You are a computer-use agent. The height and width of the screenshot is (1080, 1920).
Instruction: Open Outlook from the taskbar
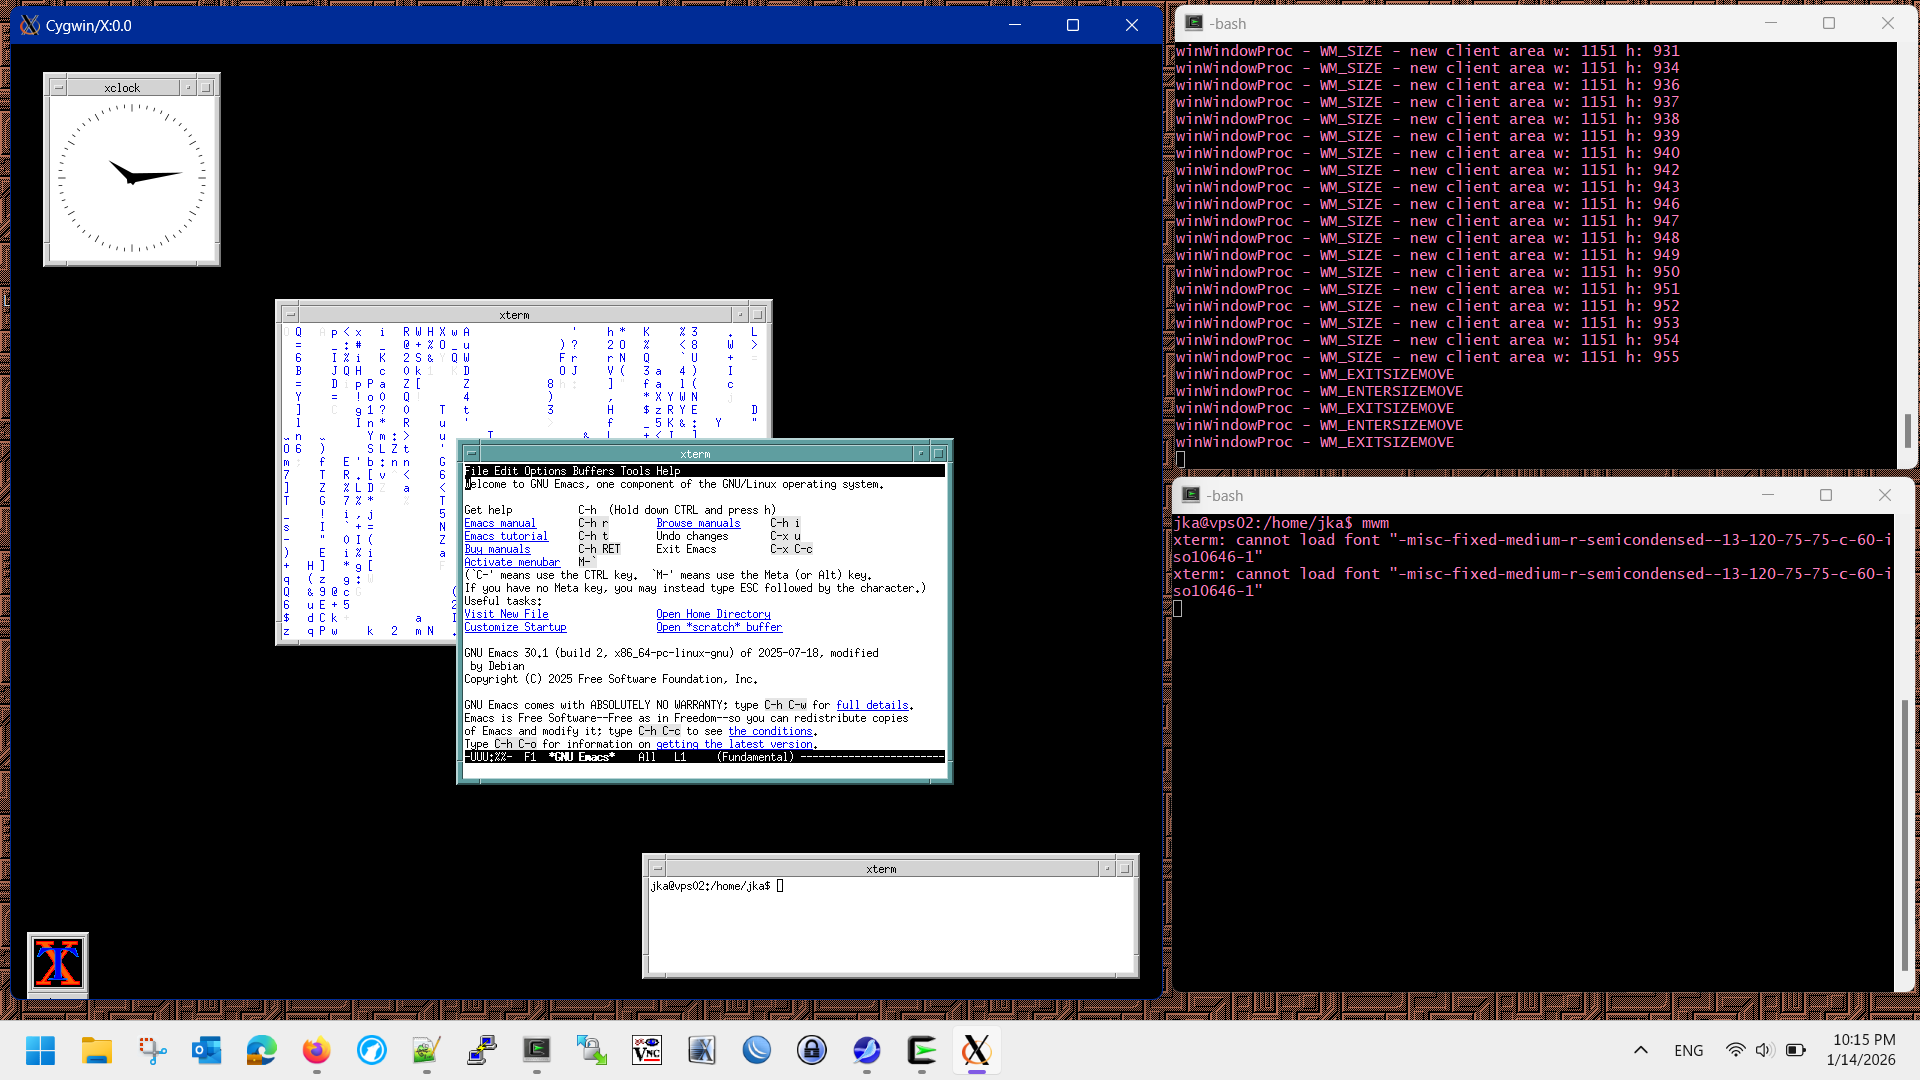(206, 1050)
